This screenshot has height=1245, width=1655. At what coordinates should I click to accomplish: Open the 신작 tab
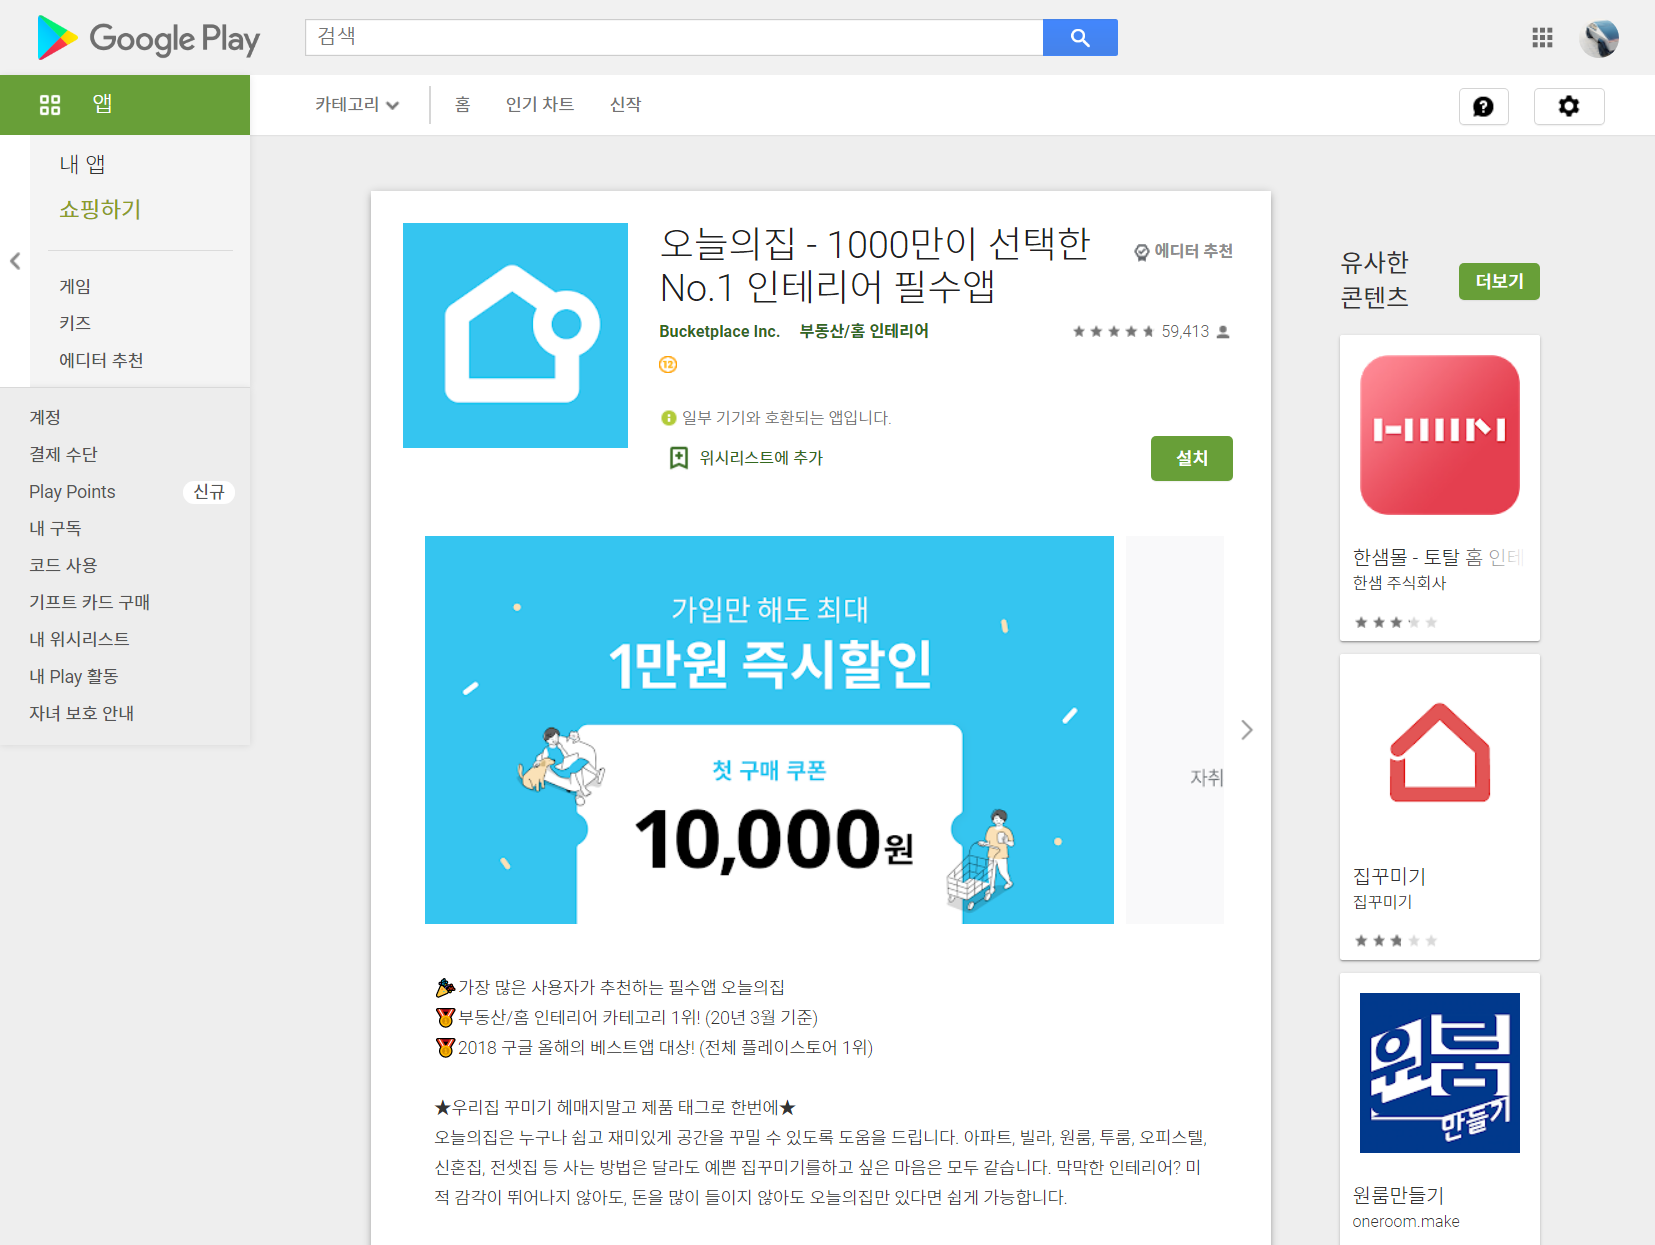pyautogui.click(x=626, y=104)
